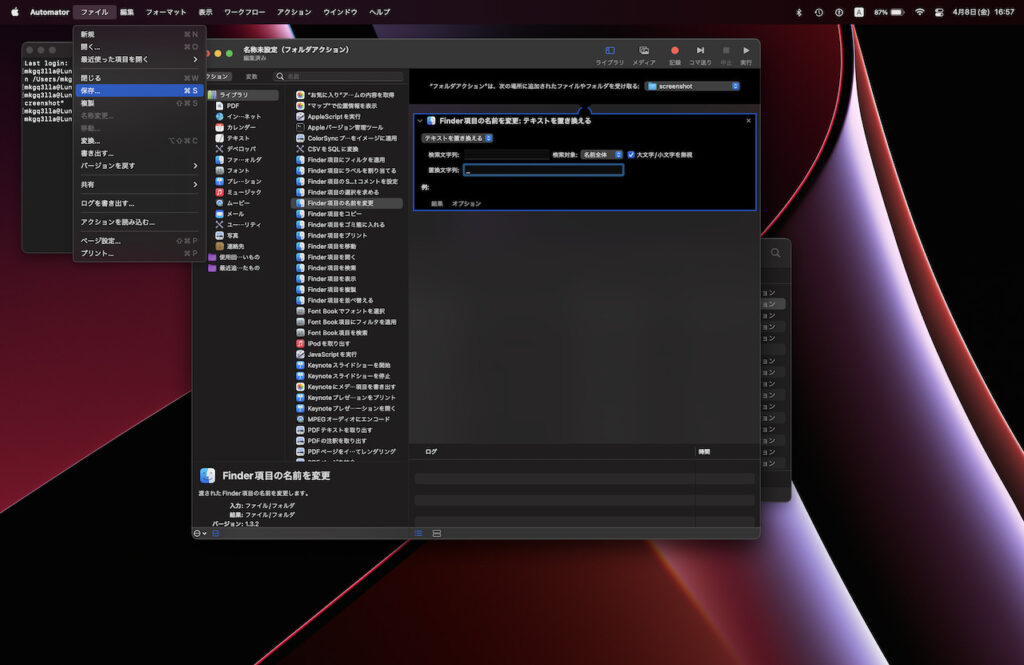Select Keynoteスライドショーを開始 action
1024x665 pixels.
pyautogui.click(x=348, y=365)
